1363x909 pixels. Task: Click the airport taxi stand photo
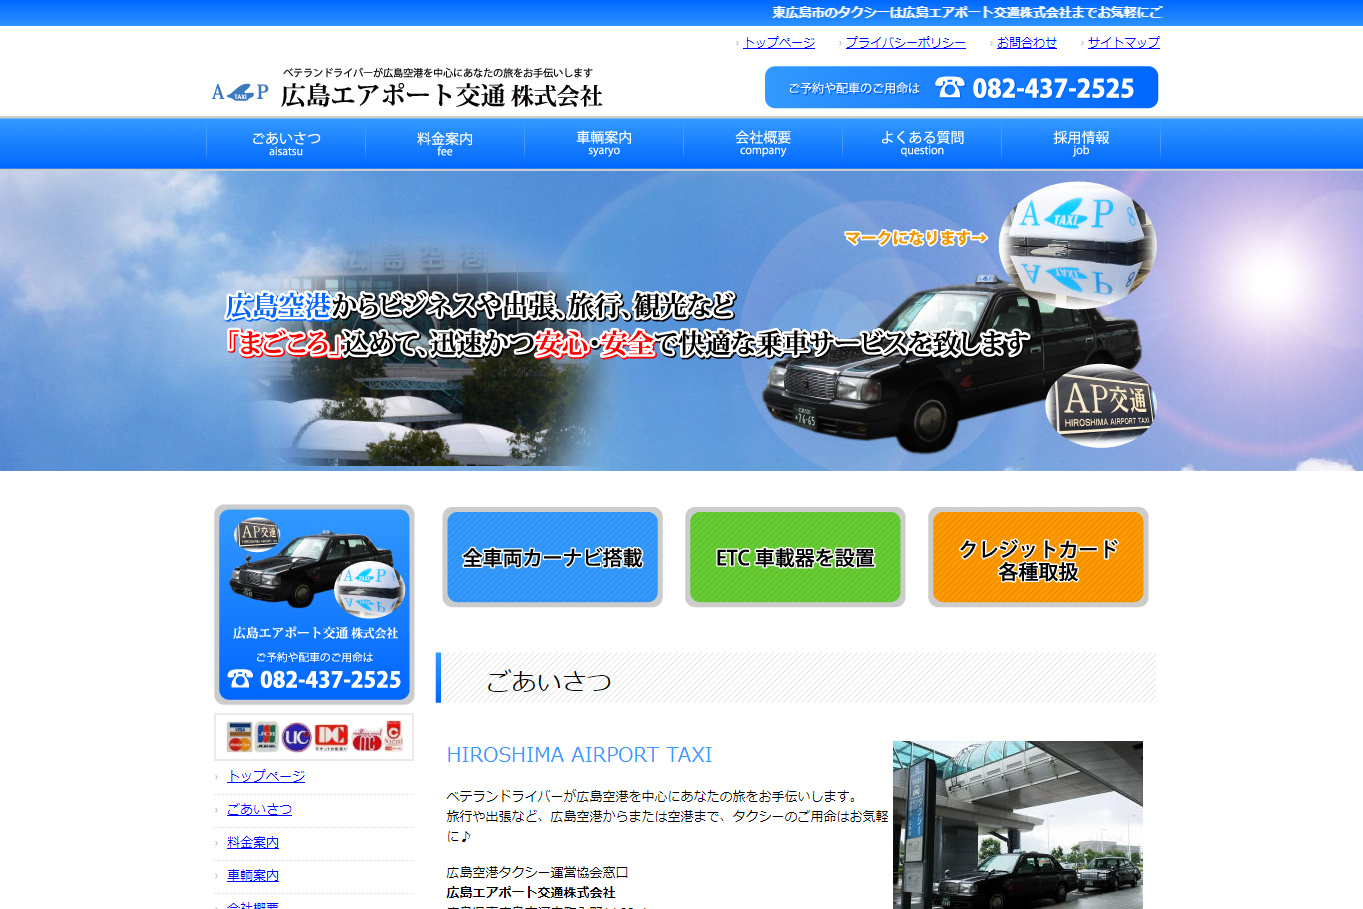pyautogui.click(x=1018, y=825)
